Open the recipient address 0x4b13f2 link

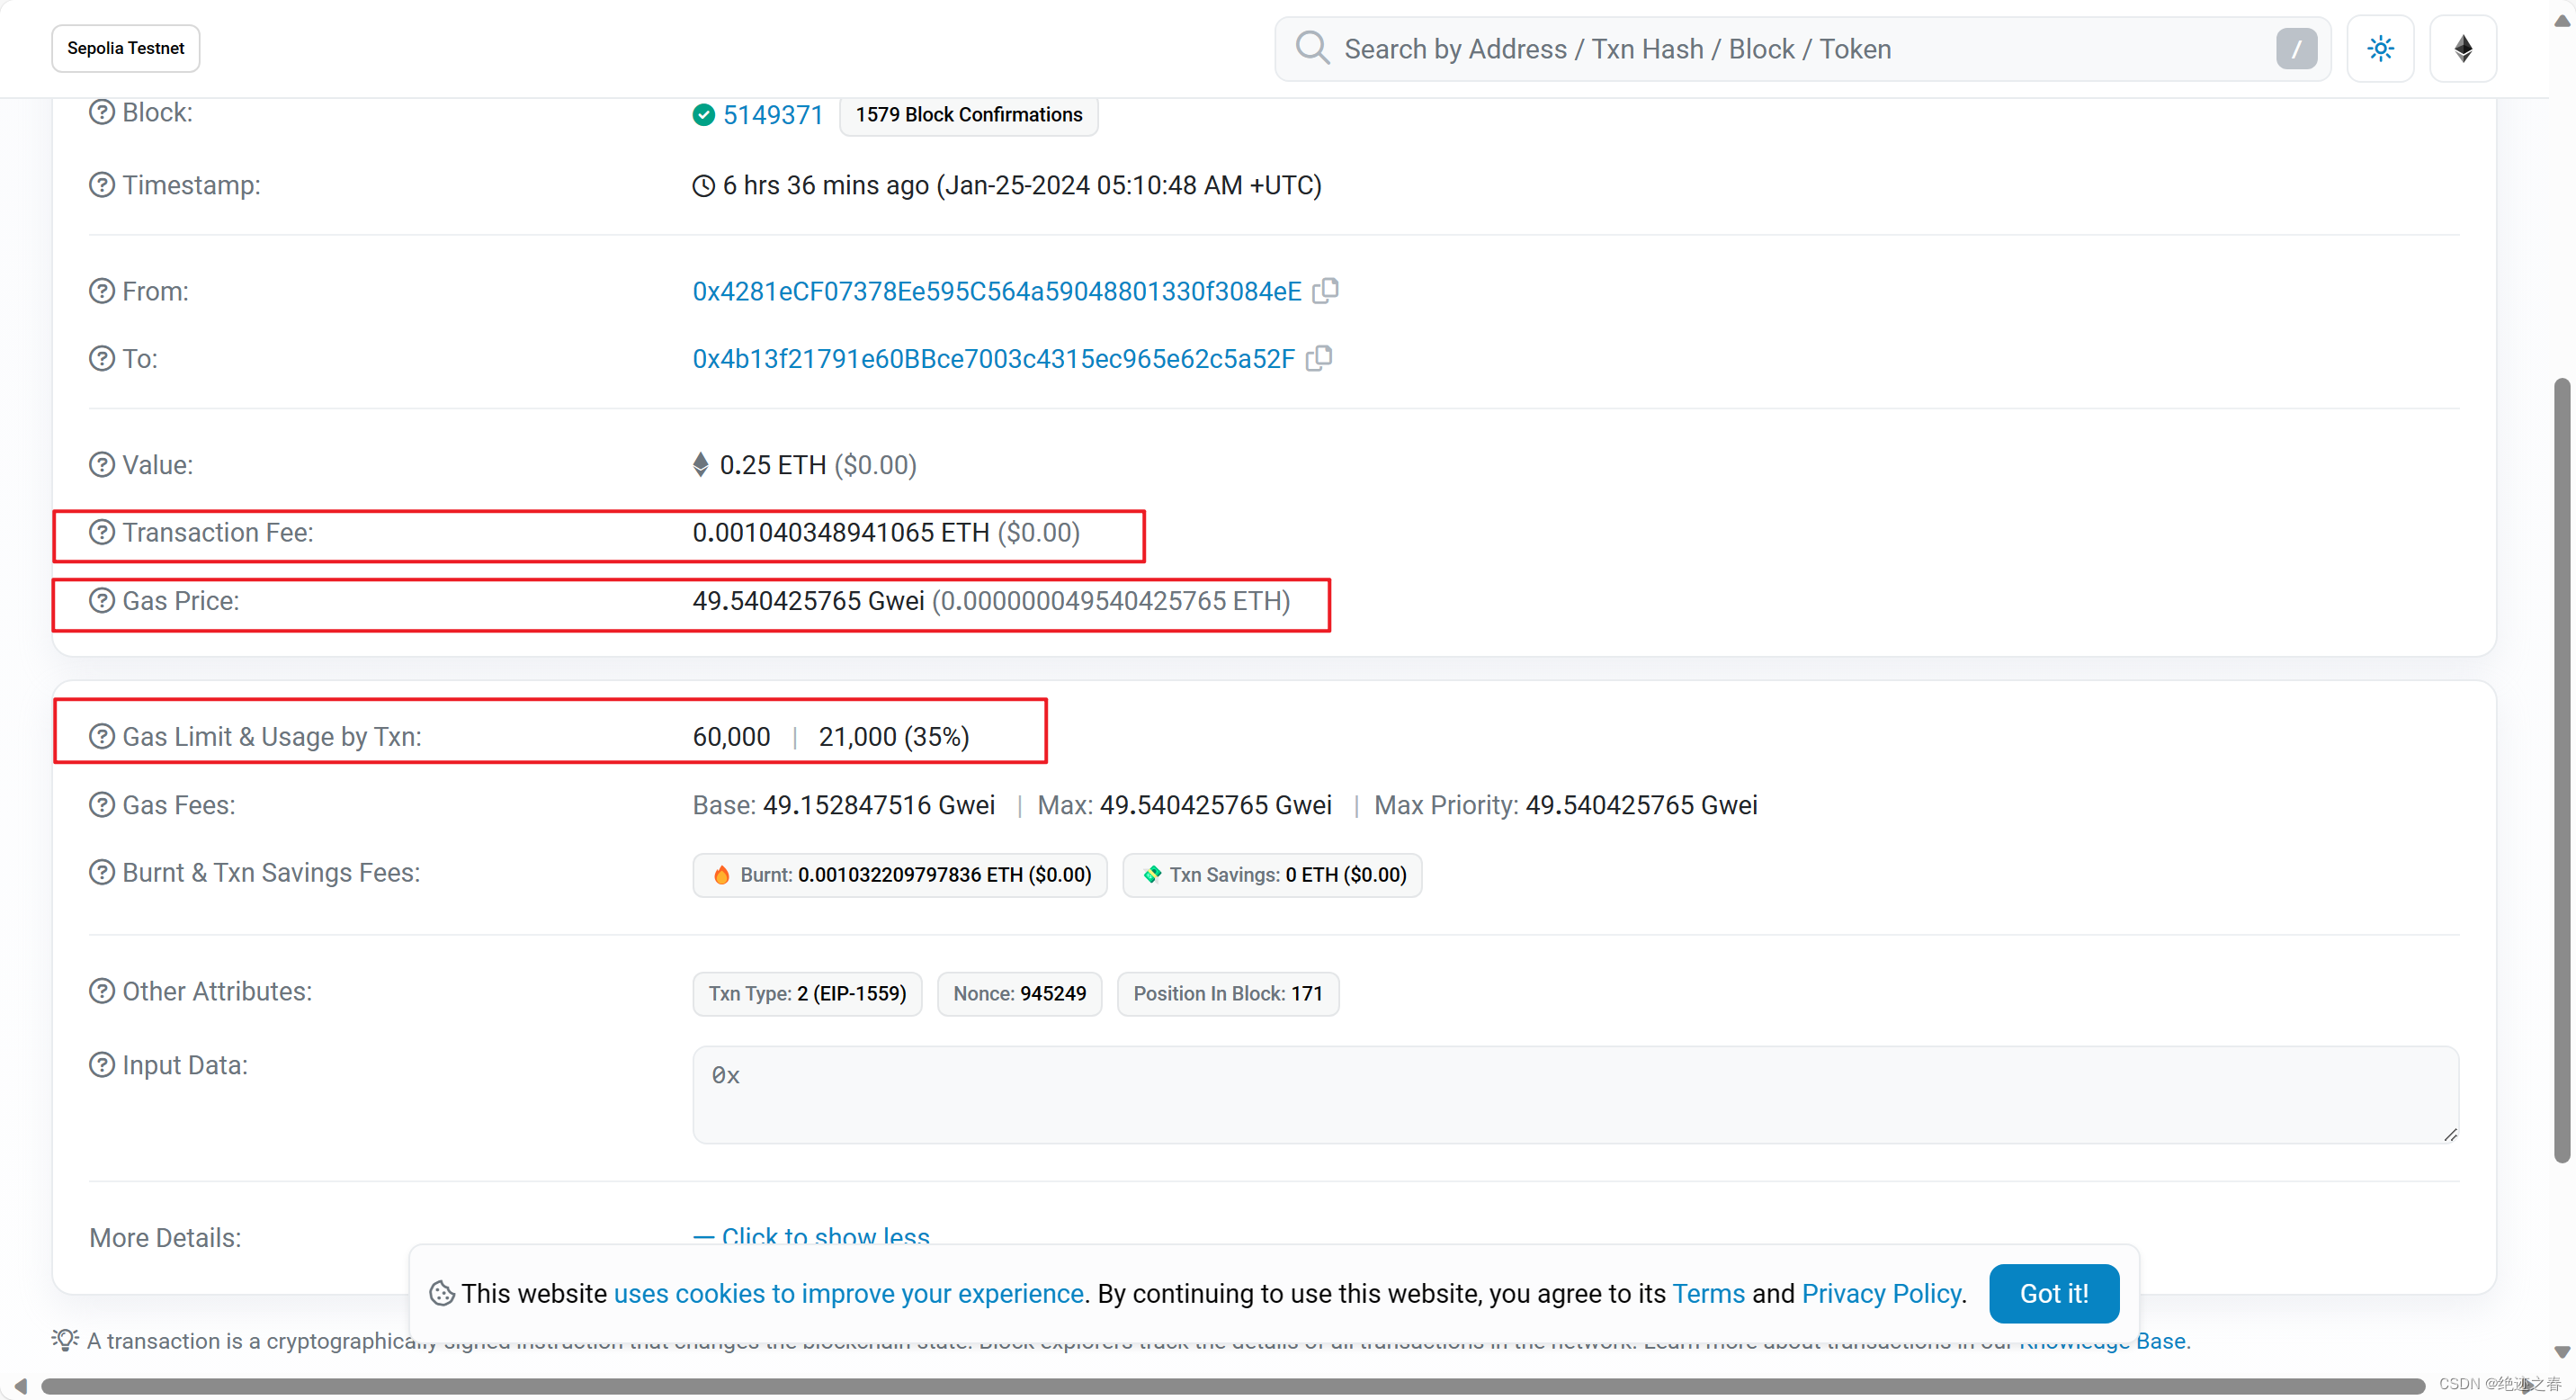point(993,358)
